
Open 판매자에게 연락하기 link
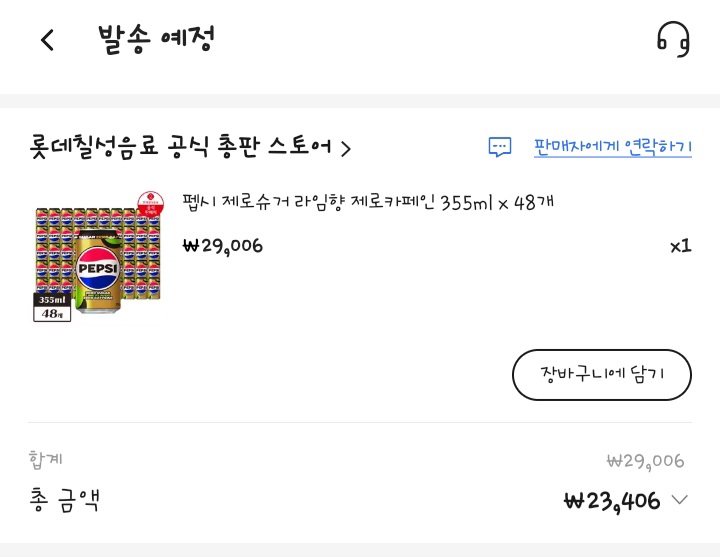[613, 147]
